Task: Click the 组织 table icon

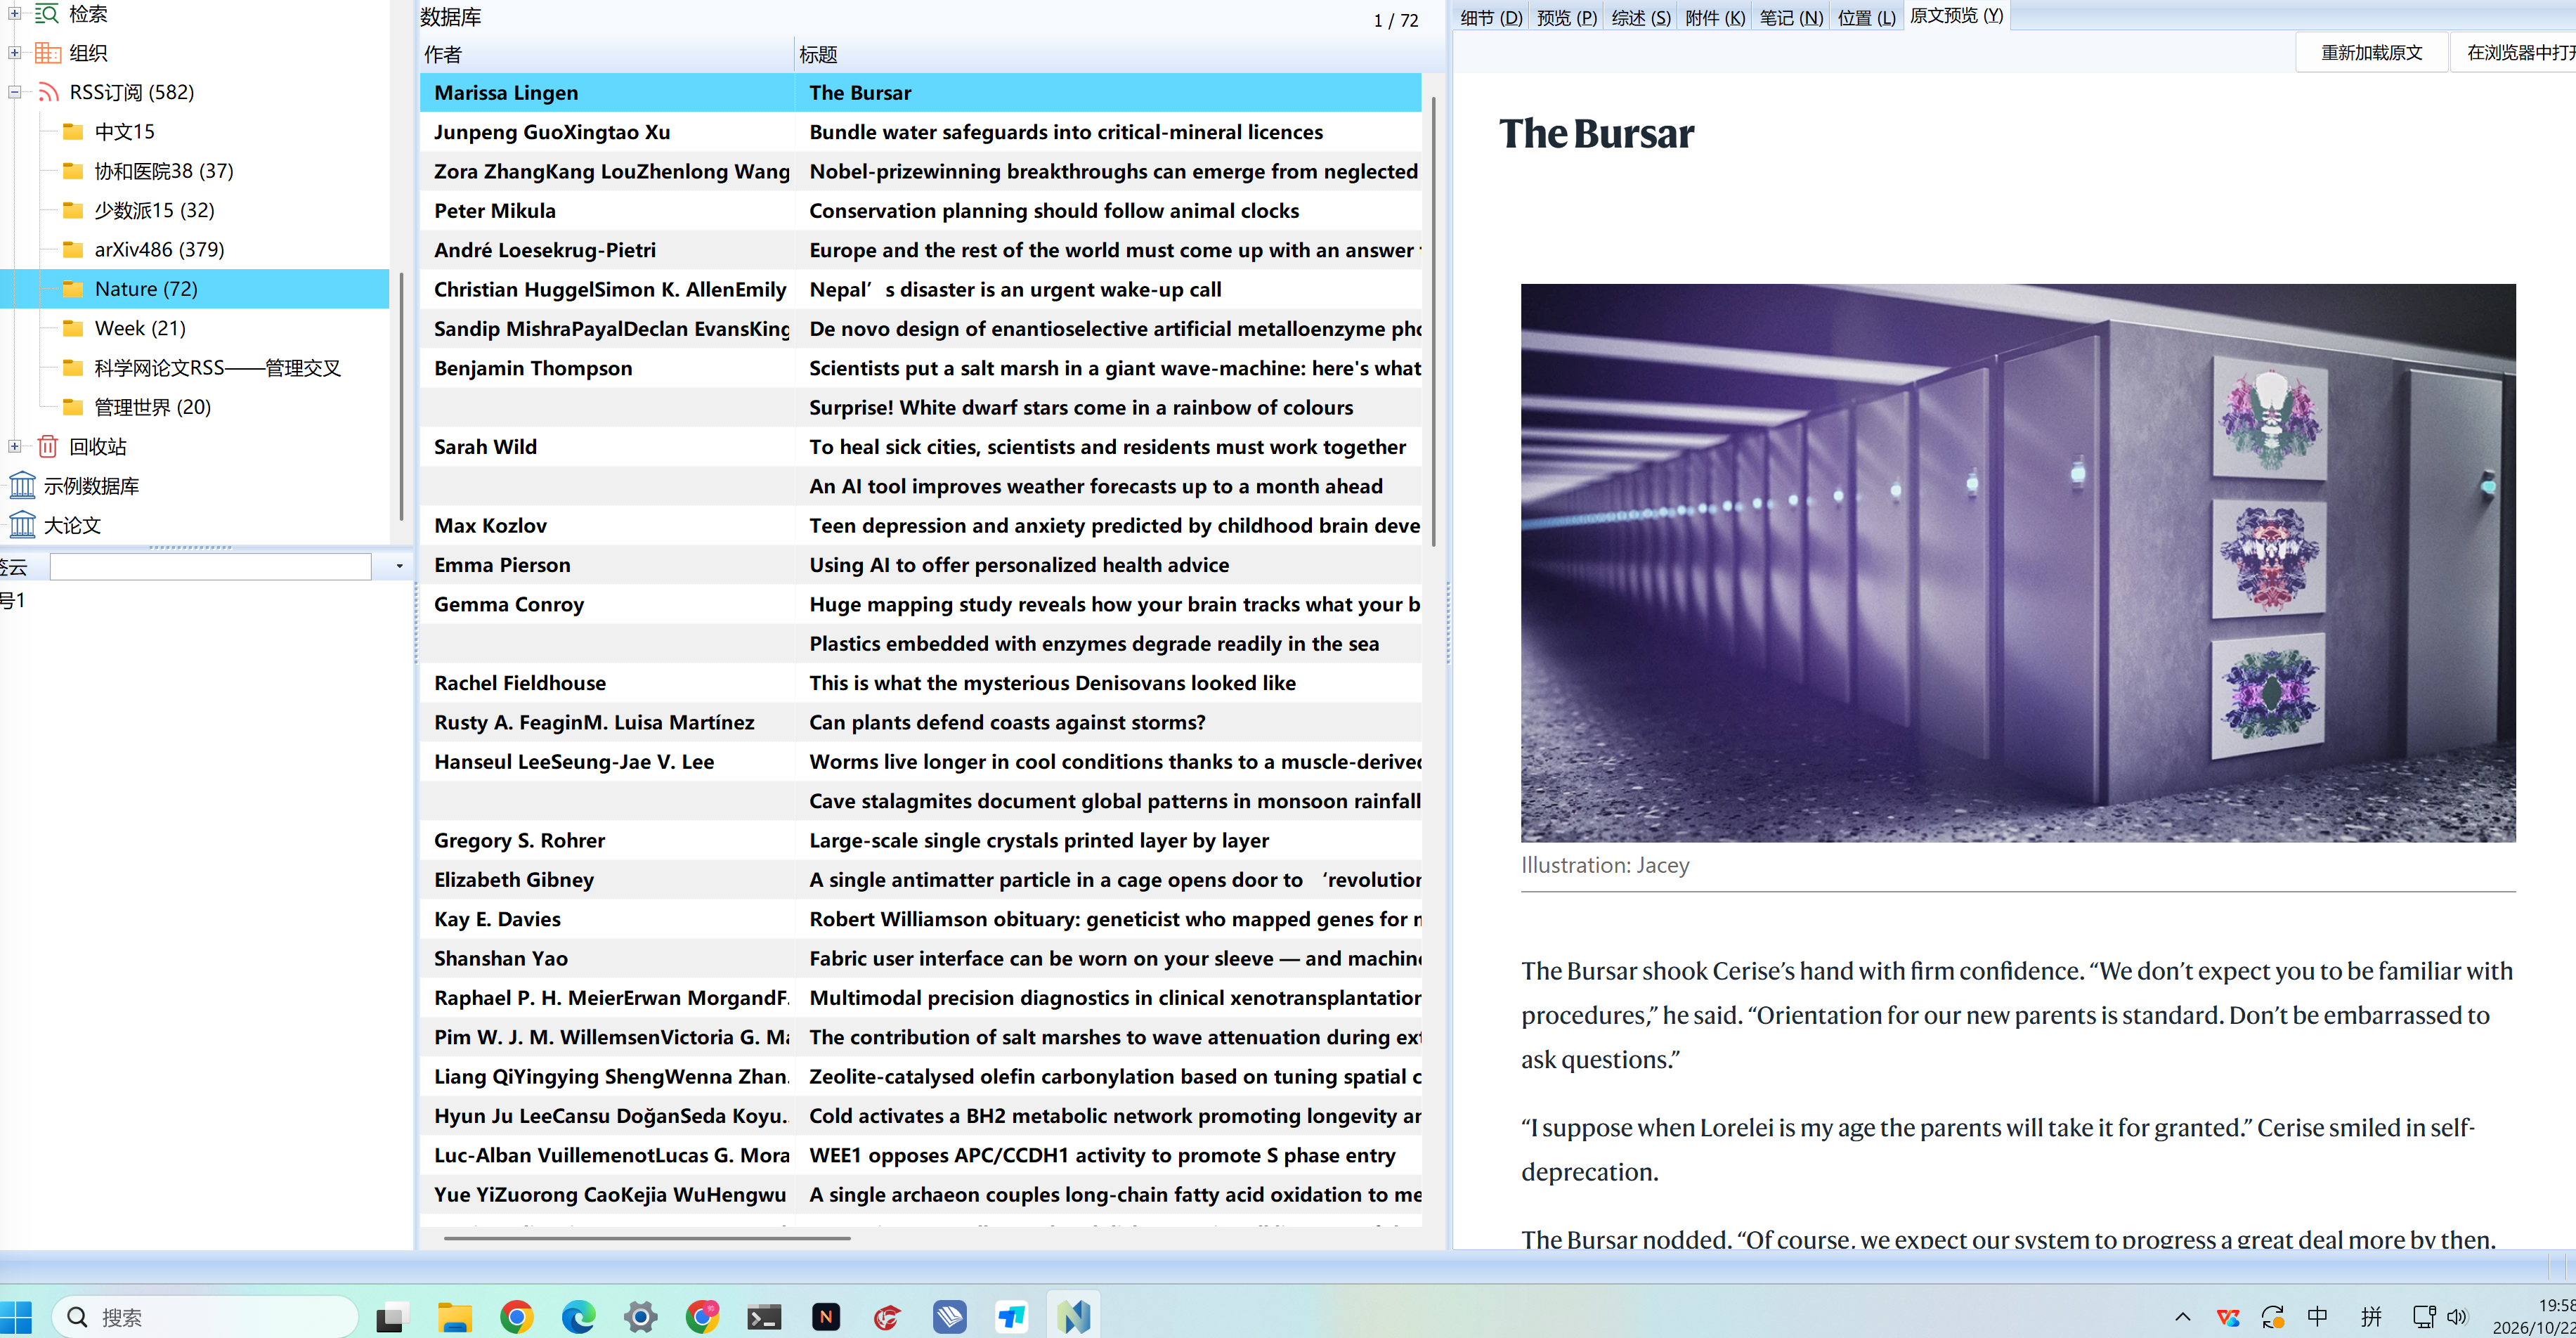Action: pyautogui.click(x=48, y=53)
